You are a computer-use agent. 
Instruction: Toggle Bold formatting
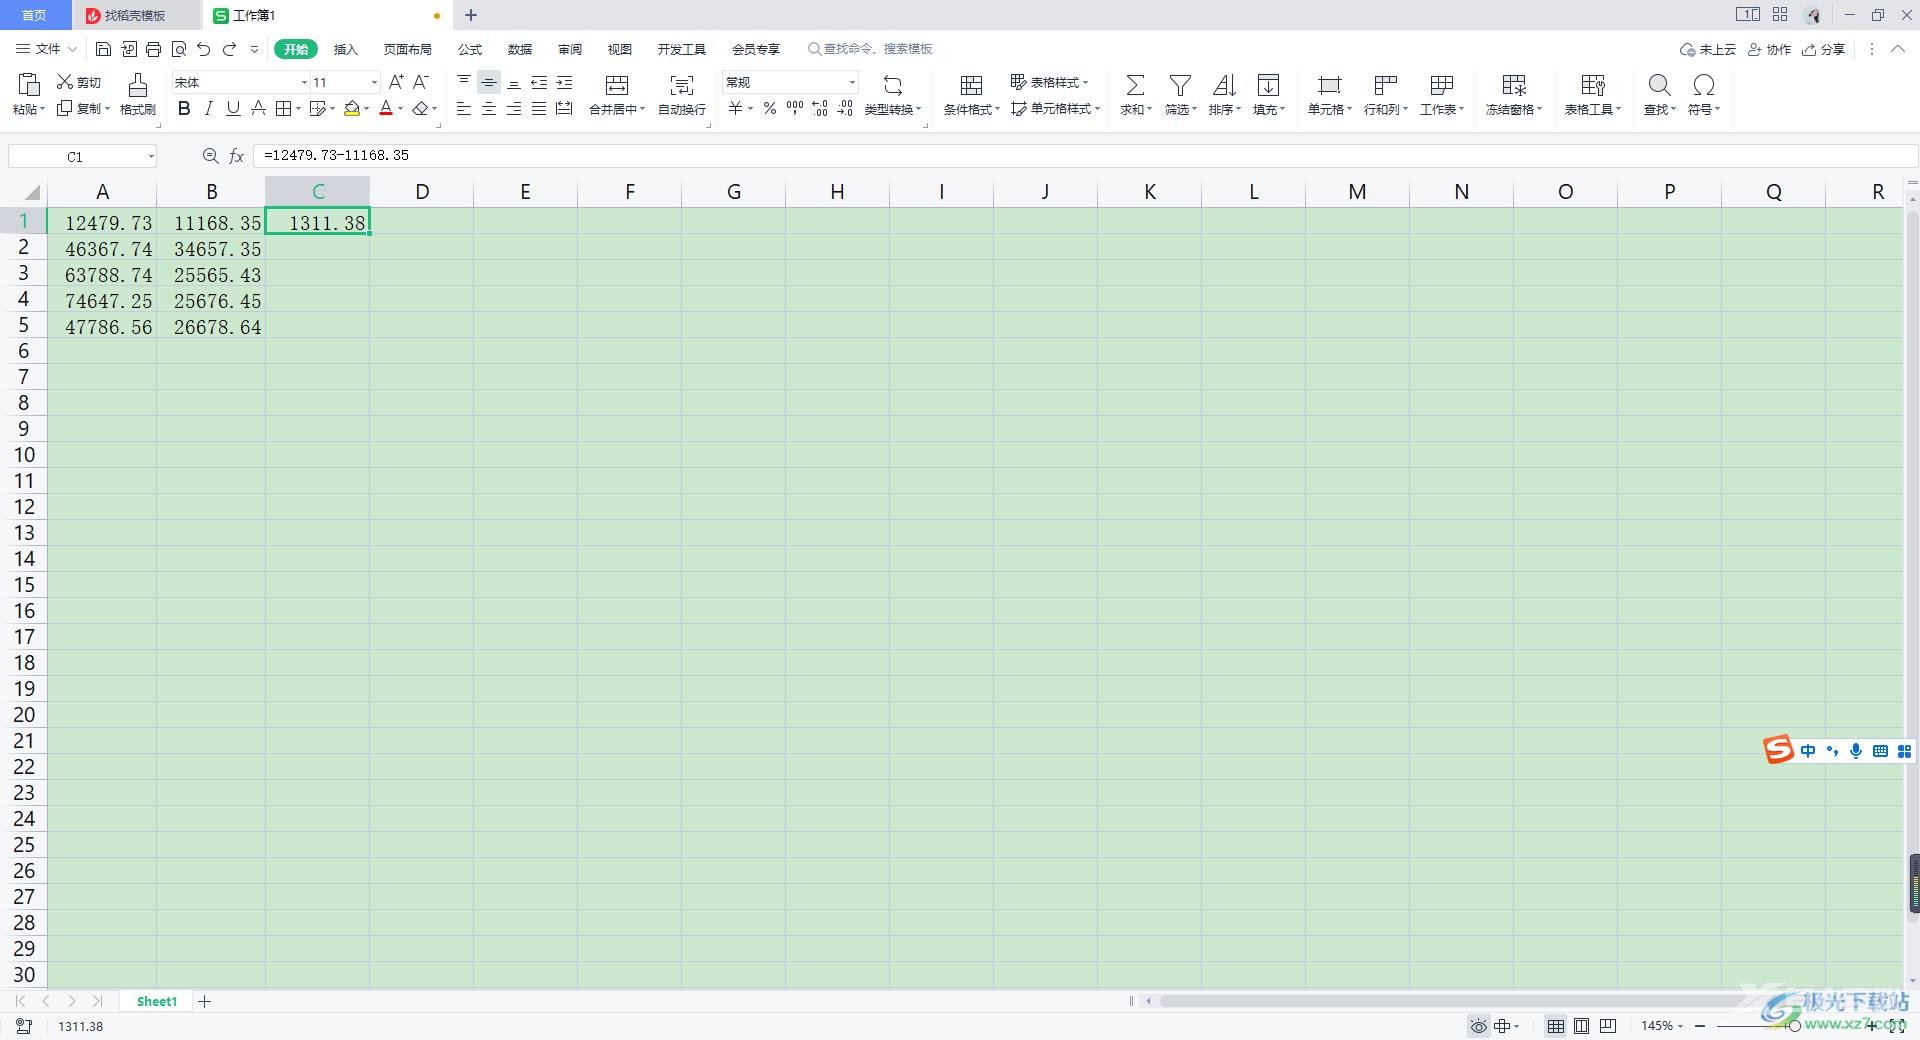coord(184,108)
